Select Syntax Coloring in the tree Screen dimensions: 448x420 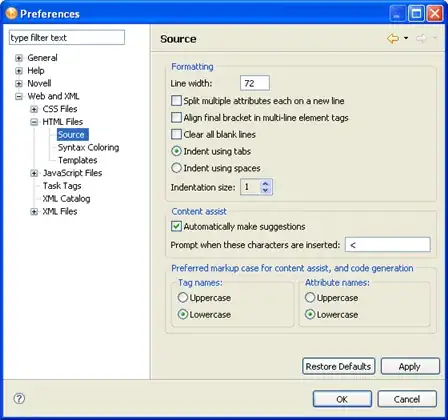coord(88,147)
